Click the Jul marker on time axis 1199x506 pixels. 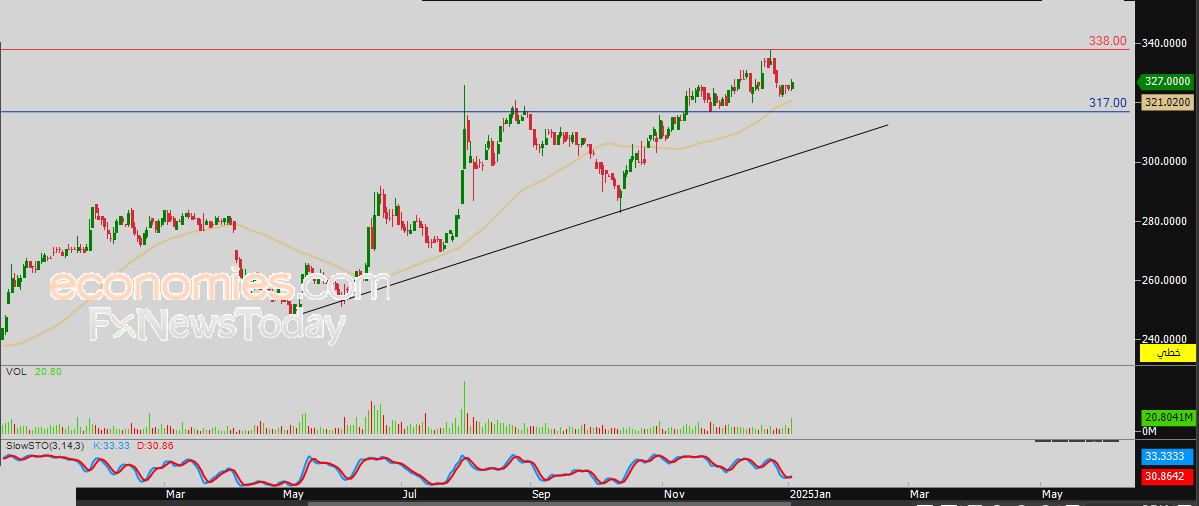(x=408, y=494)
